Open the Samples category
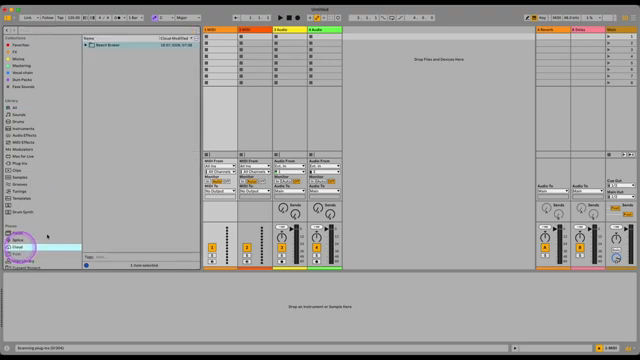The height and width of the screenshot is (360, 640). coord(20,178)
